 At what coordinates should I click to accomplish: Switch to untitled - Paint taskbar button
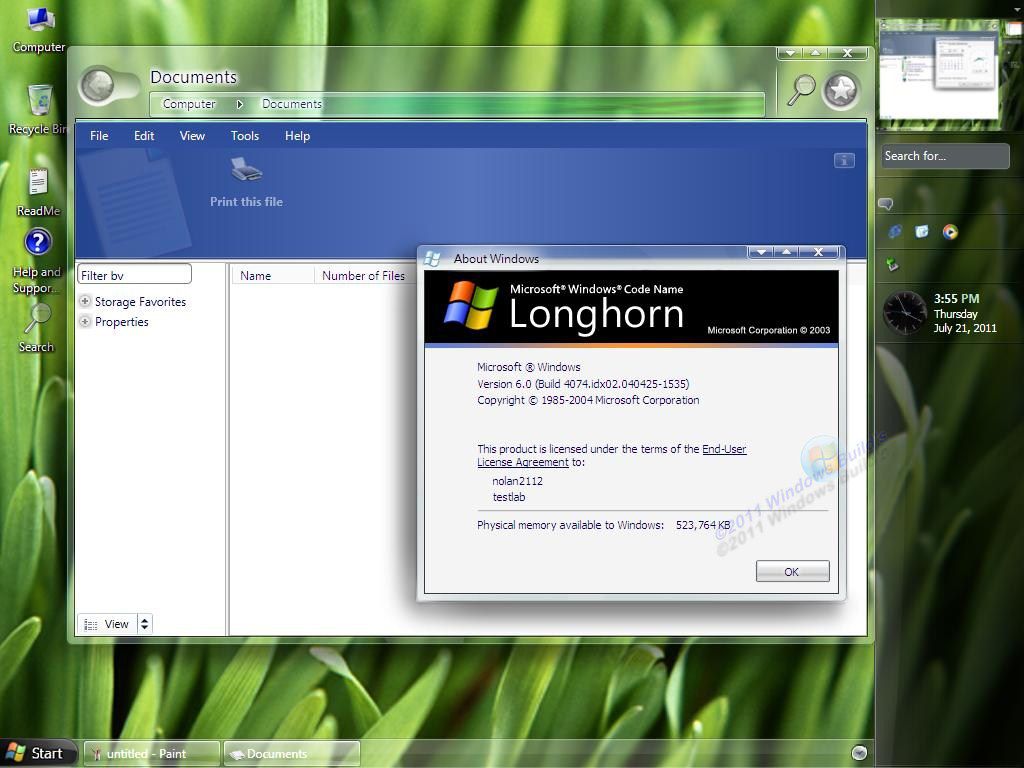(x=152, y=754)
